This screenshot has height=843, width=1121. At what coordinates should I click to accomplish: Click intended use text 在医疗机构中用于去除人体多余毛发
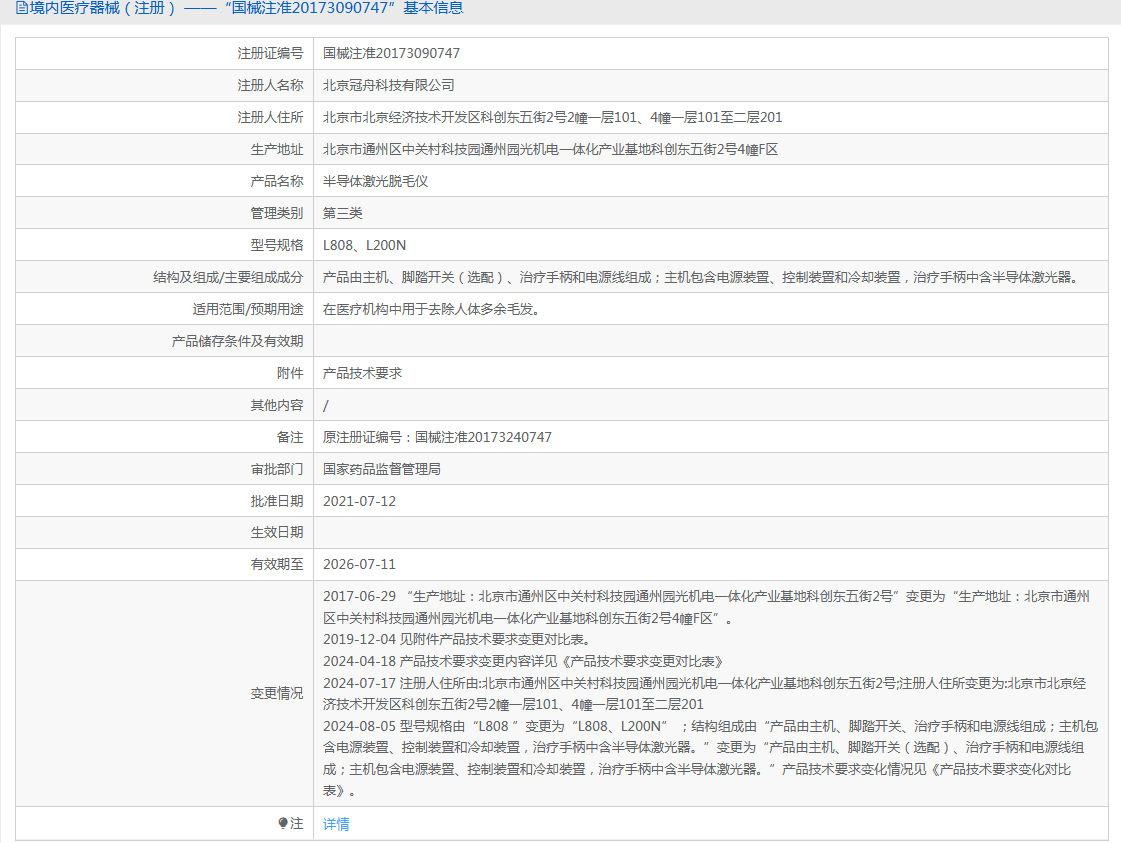pos(431,310)
